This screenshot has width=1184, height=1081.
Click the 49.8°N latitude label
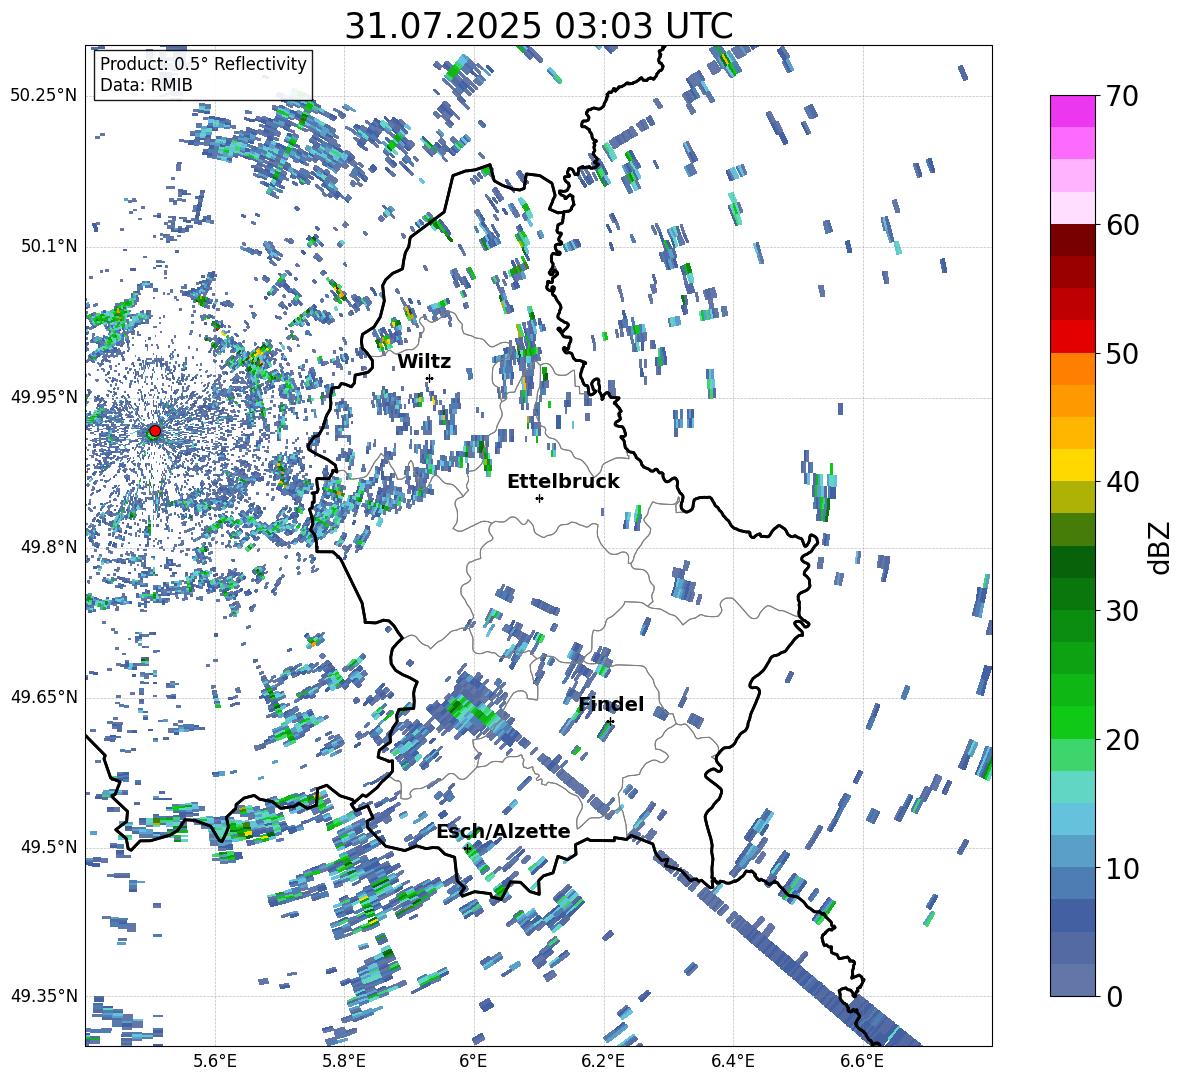[x=48, y=547]
